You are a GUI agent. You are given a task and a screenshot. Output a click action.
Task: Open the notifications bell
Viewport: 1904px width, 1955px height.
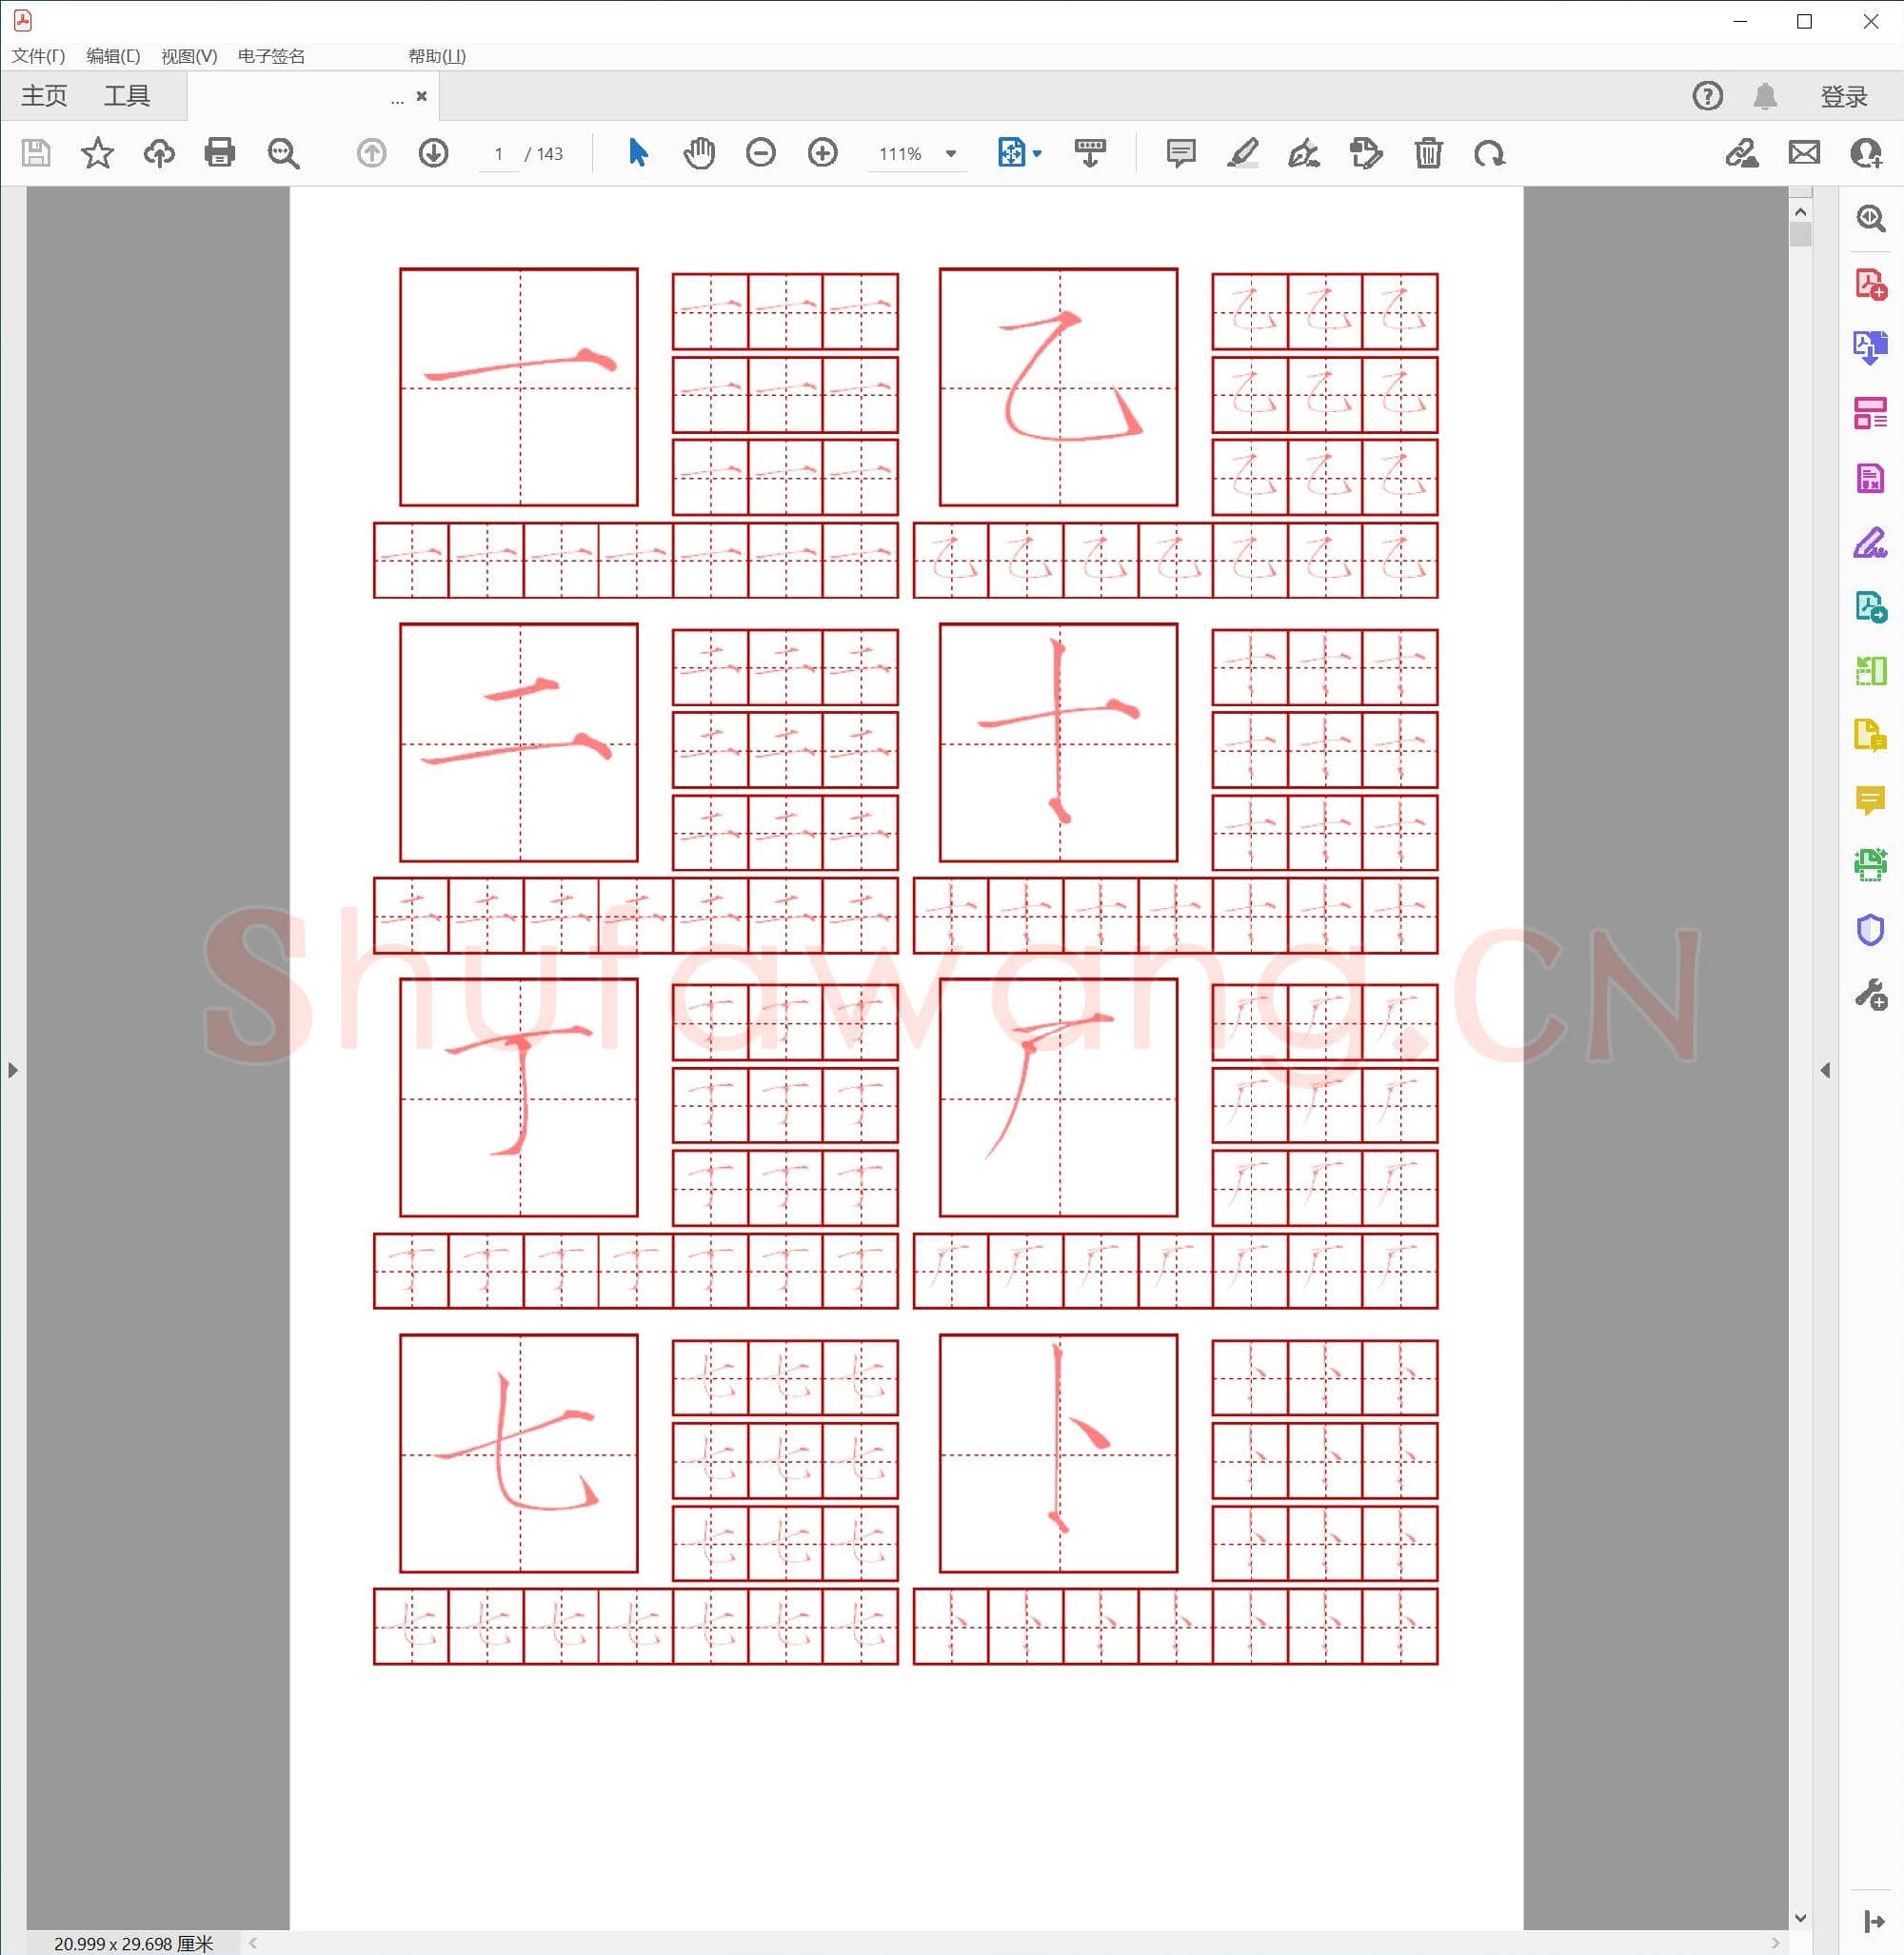click(x=1765, y=96)
